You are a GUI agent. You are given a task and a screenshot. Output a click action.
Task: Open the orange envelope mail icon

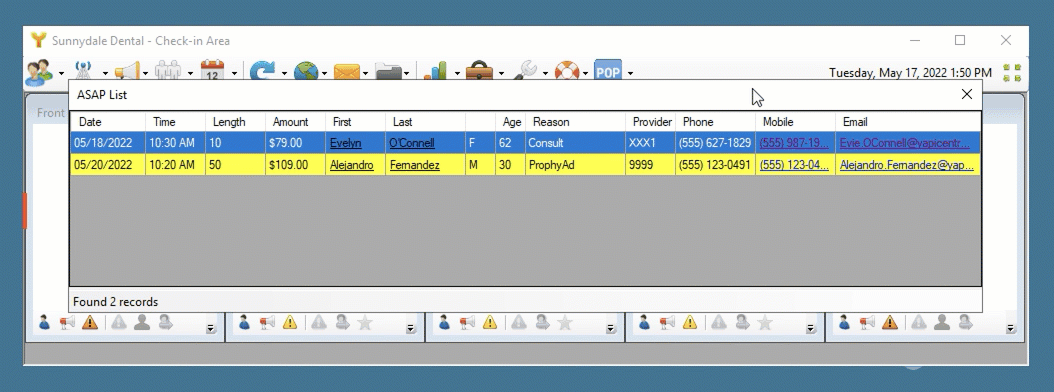coord(346,71)
